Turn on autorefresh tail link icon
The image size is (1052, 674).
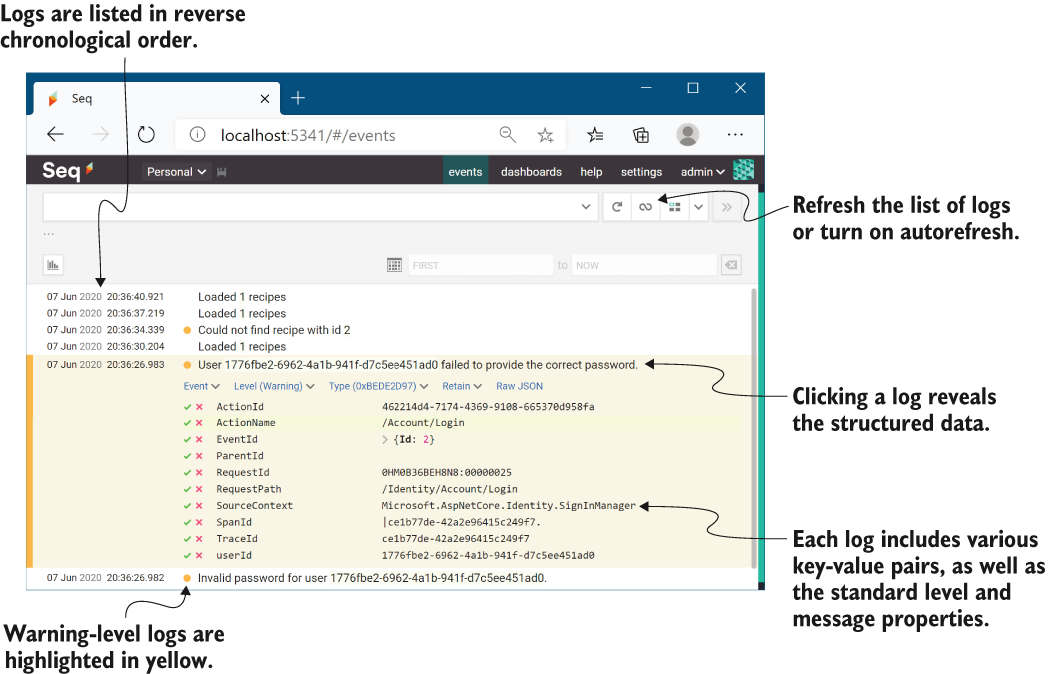(x=645, y=207)
